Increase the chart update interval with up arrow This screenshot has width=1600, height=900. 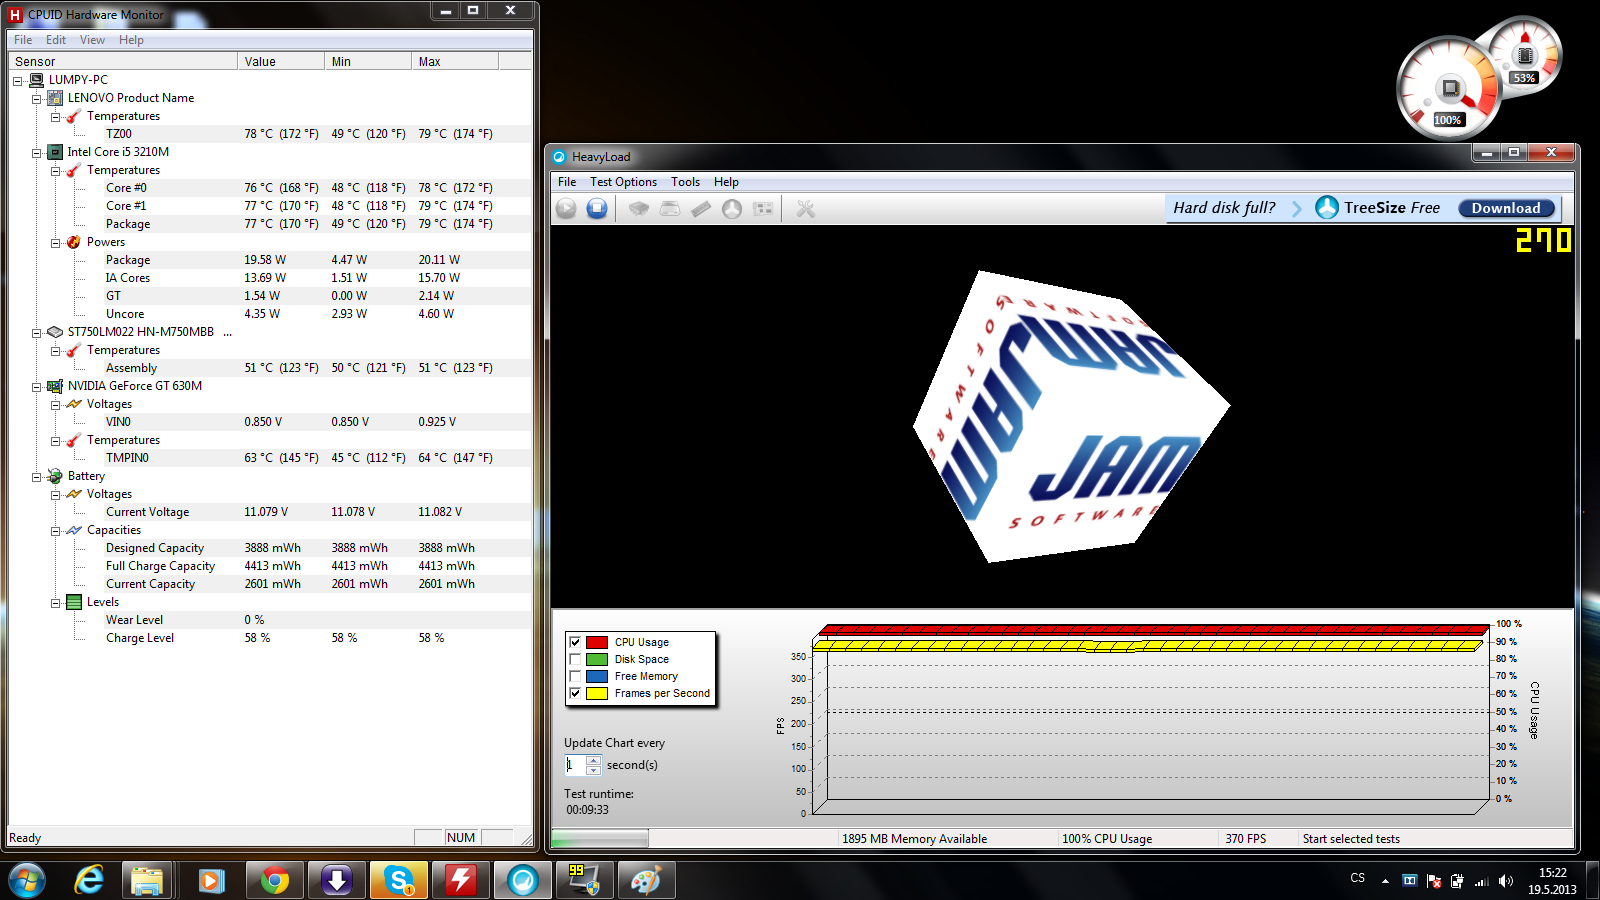(x=593, y=760)
